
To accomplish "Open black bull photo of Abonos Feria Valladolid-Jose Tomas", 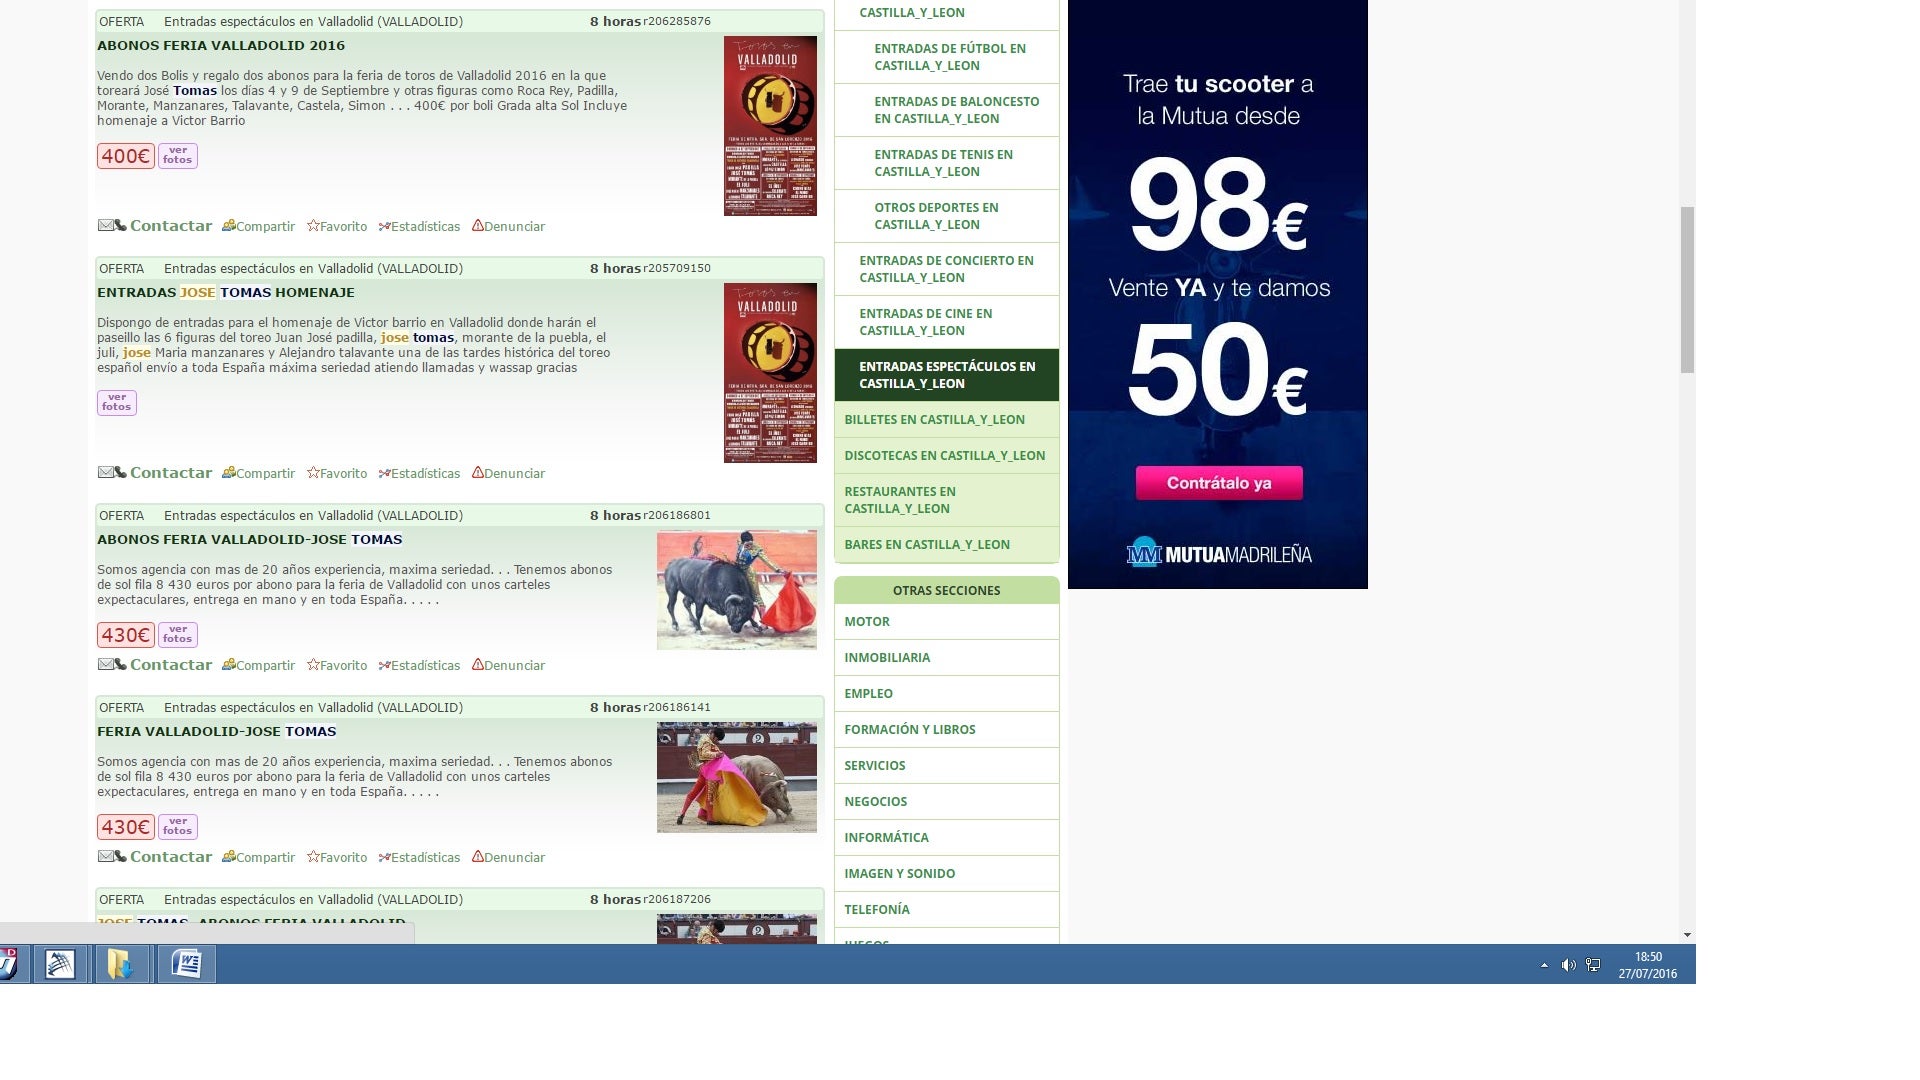I will tap(737, 590).
